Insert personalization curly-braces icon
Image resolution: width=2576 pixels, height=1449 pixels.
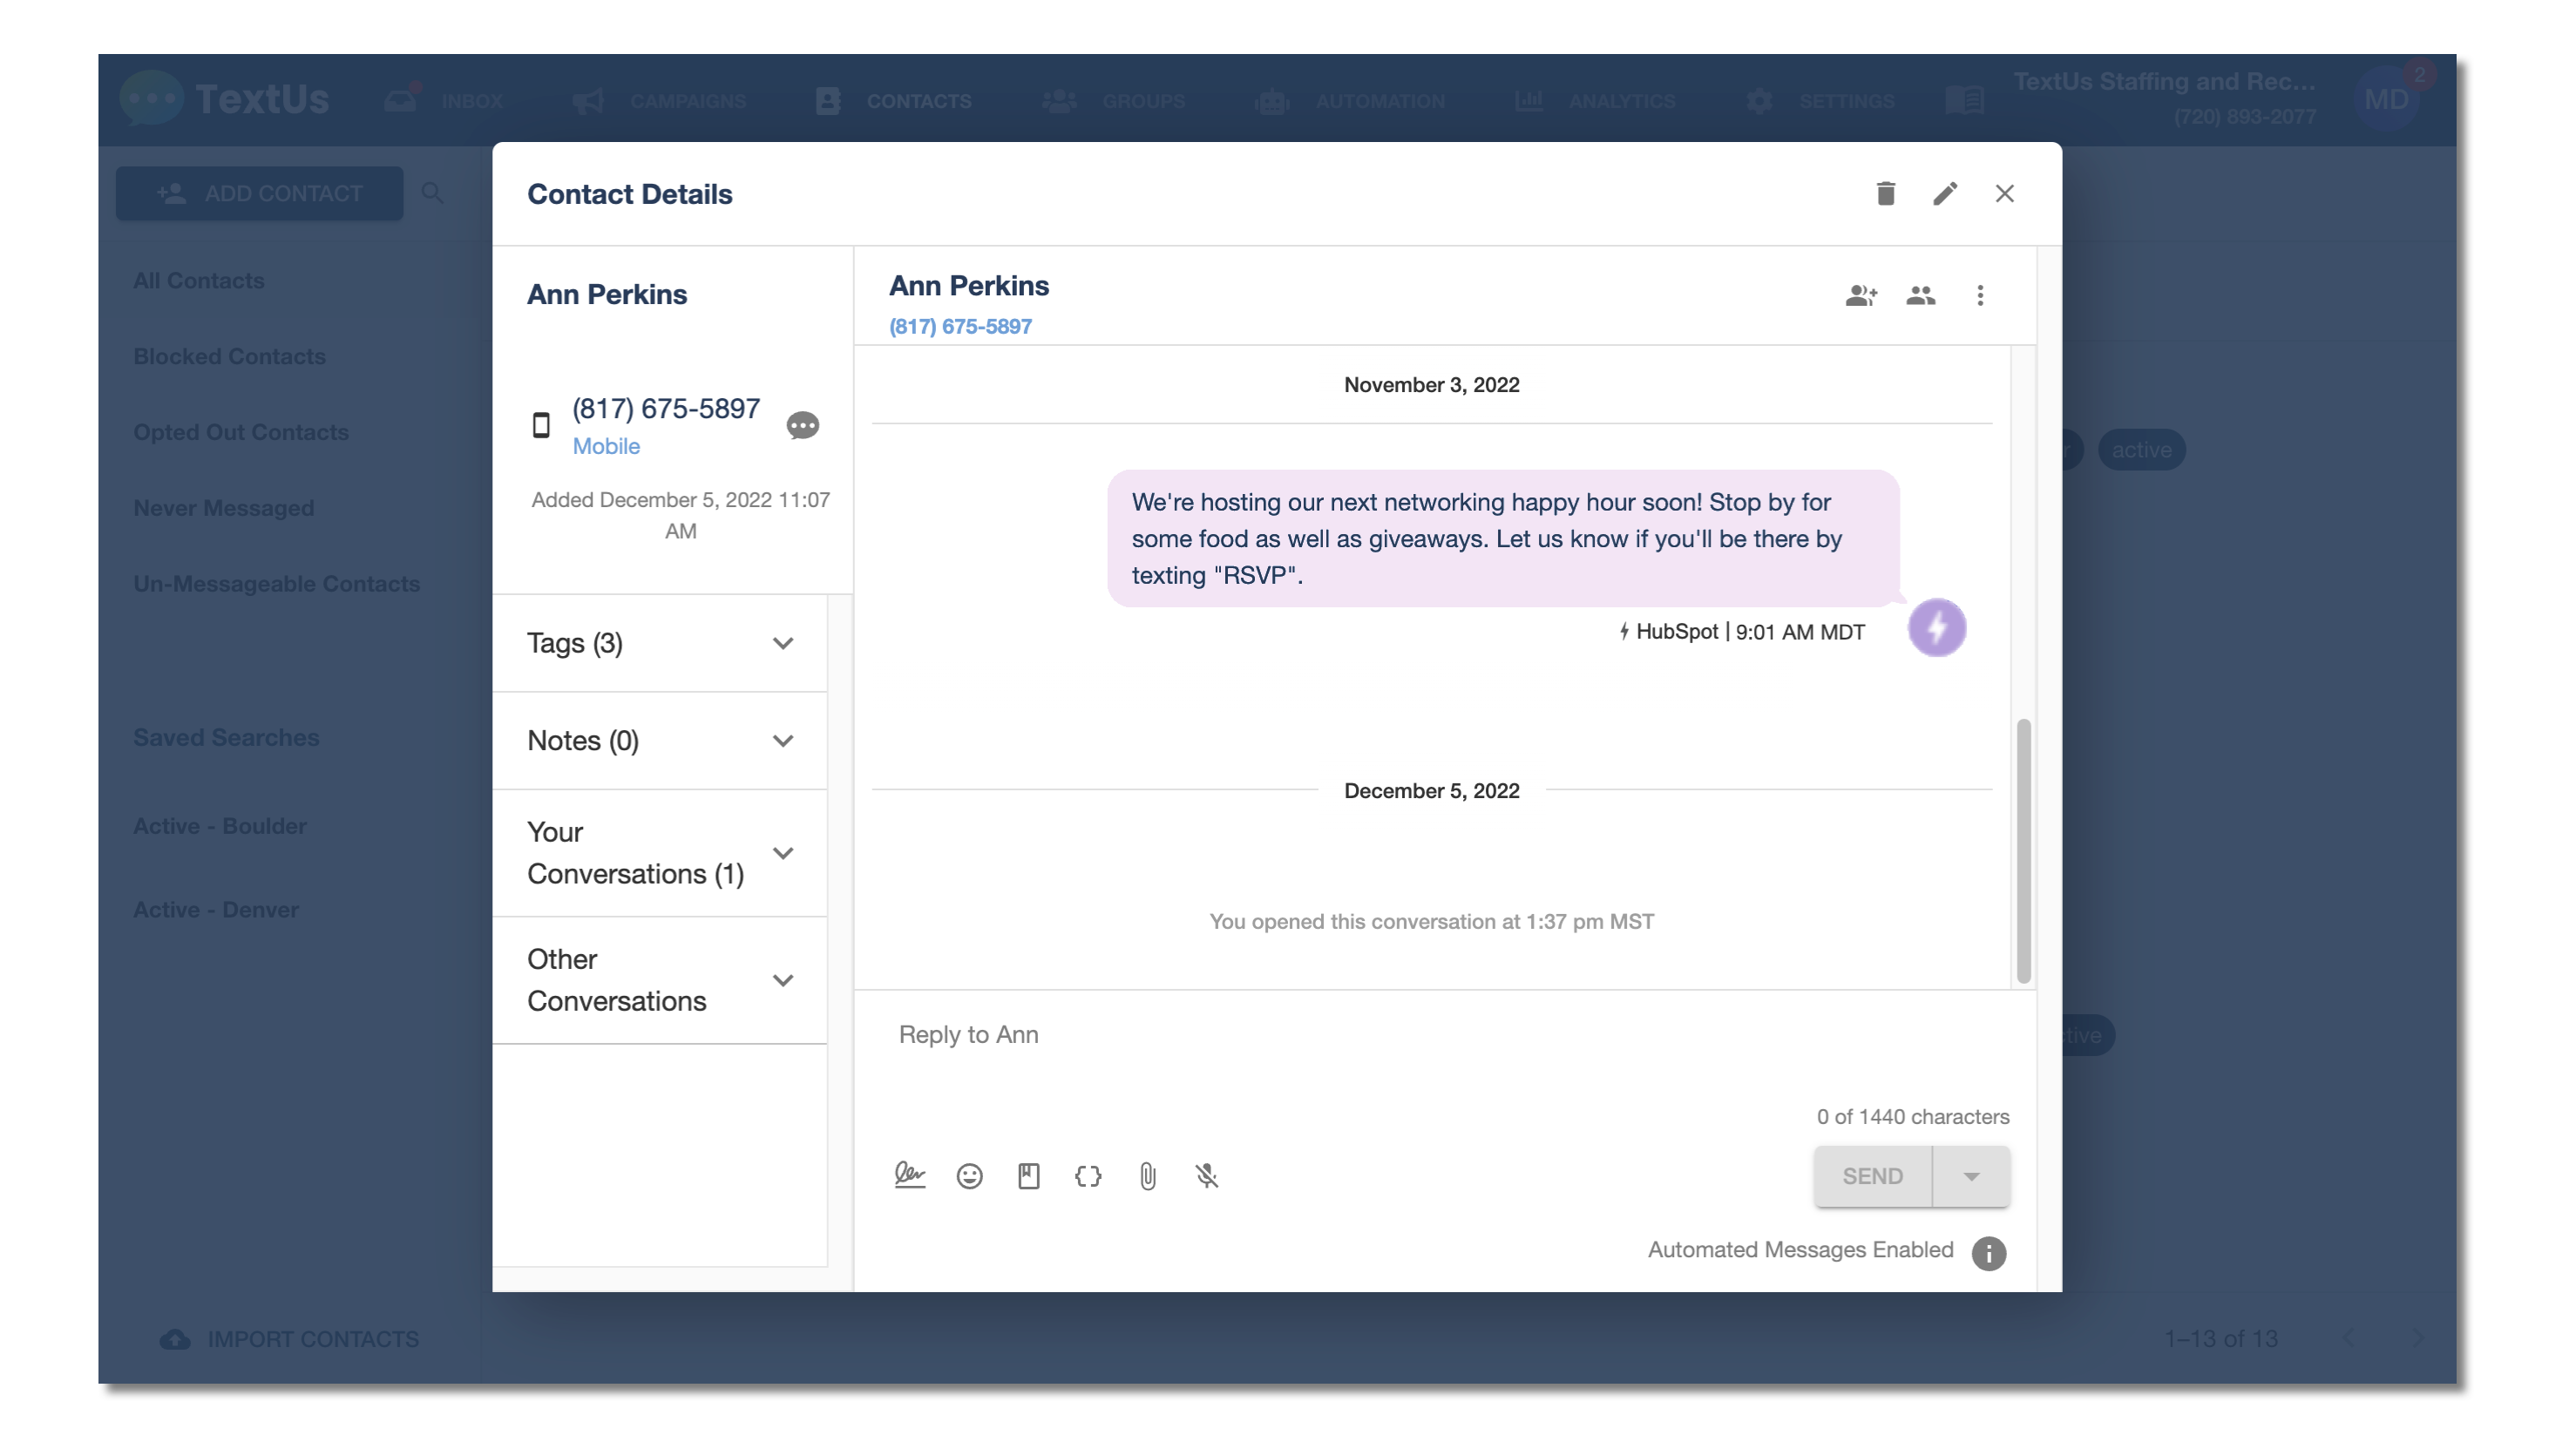point(1088,1176)
